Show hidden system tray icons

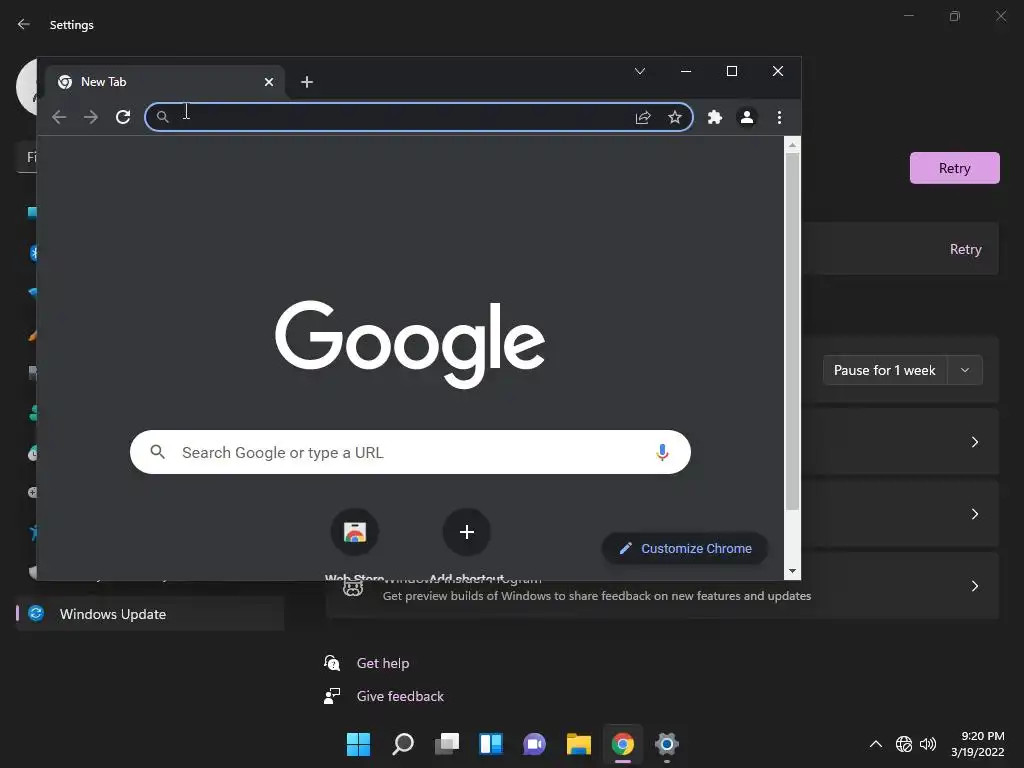pyautogui.click(x=876, y=744)
